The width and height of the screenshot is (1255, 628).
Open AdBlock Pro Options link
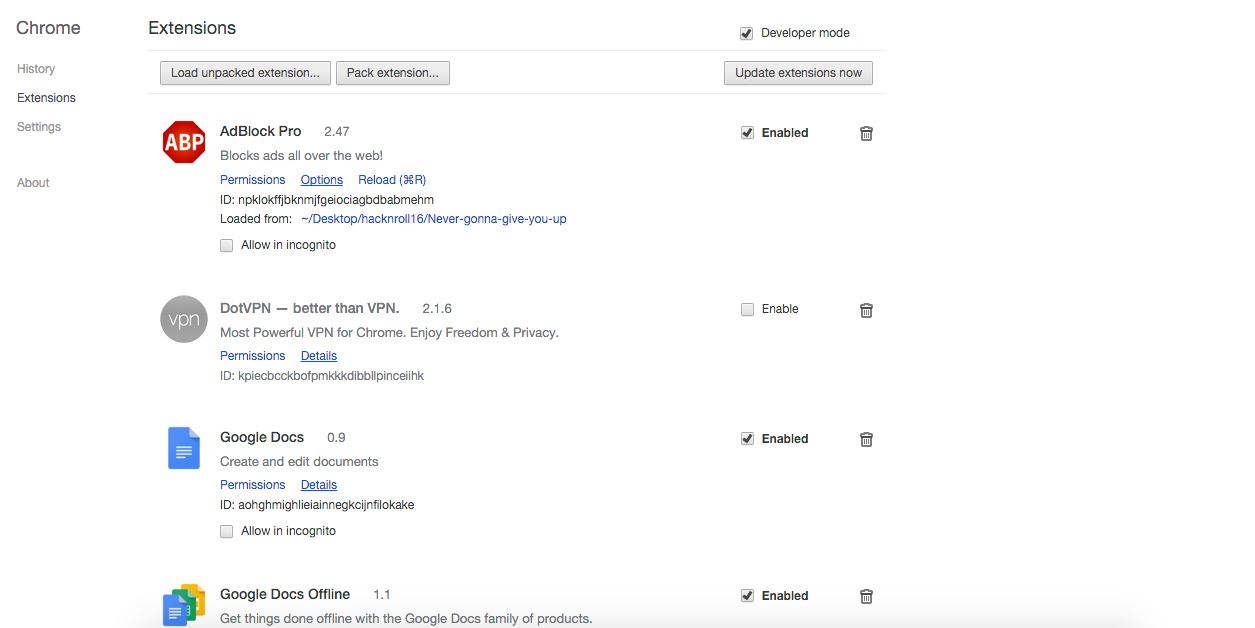tap(322, 180)
